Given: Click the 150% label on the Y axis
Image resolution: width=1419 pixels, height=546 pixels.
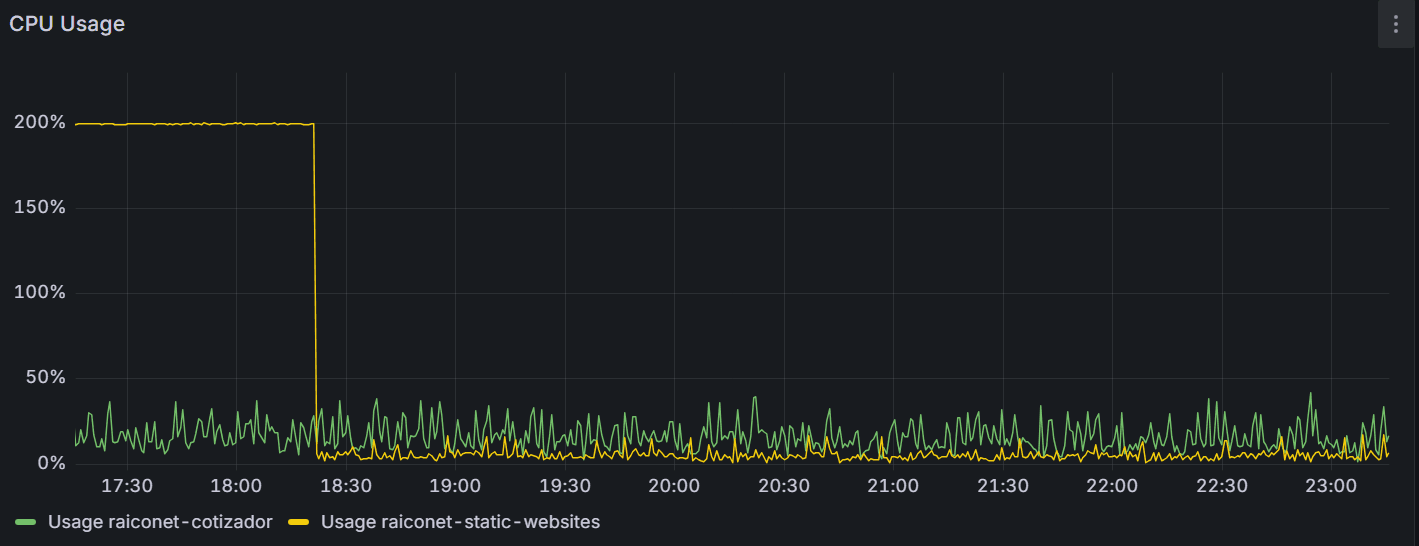Looking at the screenshot, I should click(40, 208).
